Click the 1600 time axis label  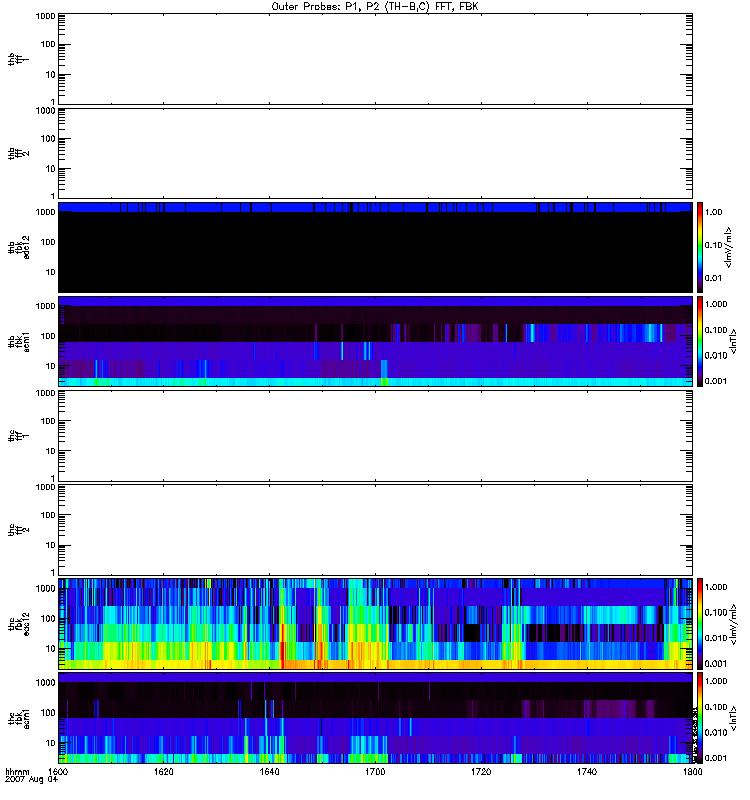point(58,772)
